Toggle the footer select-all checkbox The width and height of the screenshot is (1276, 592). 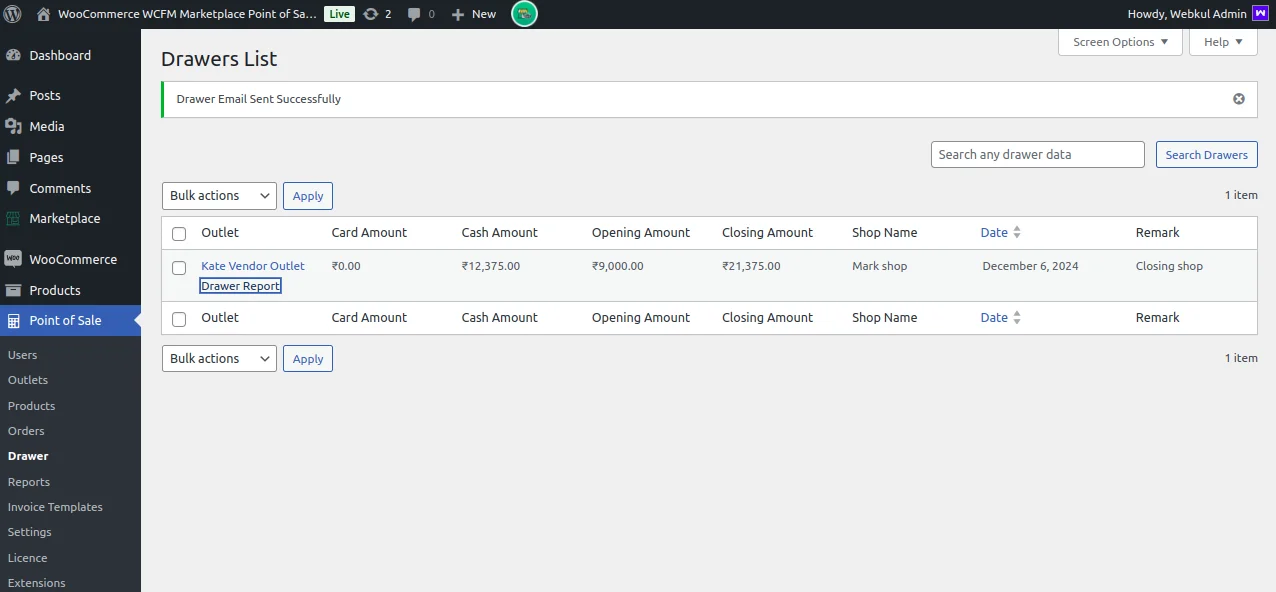coord(179,319)
